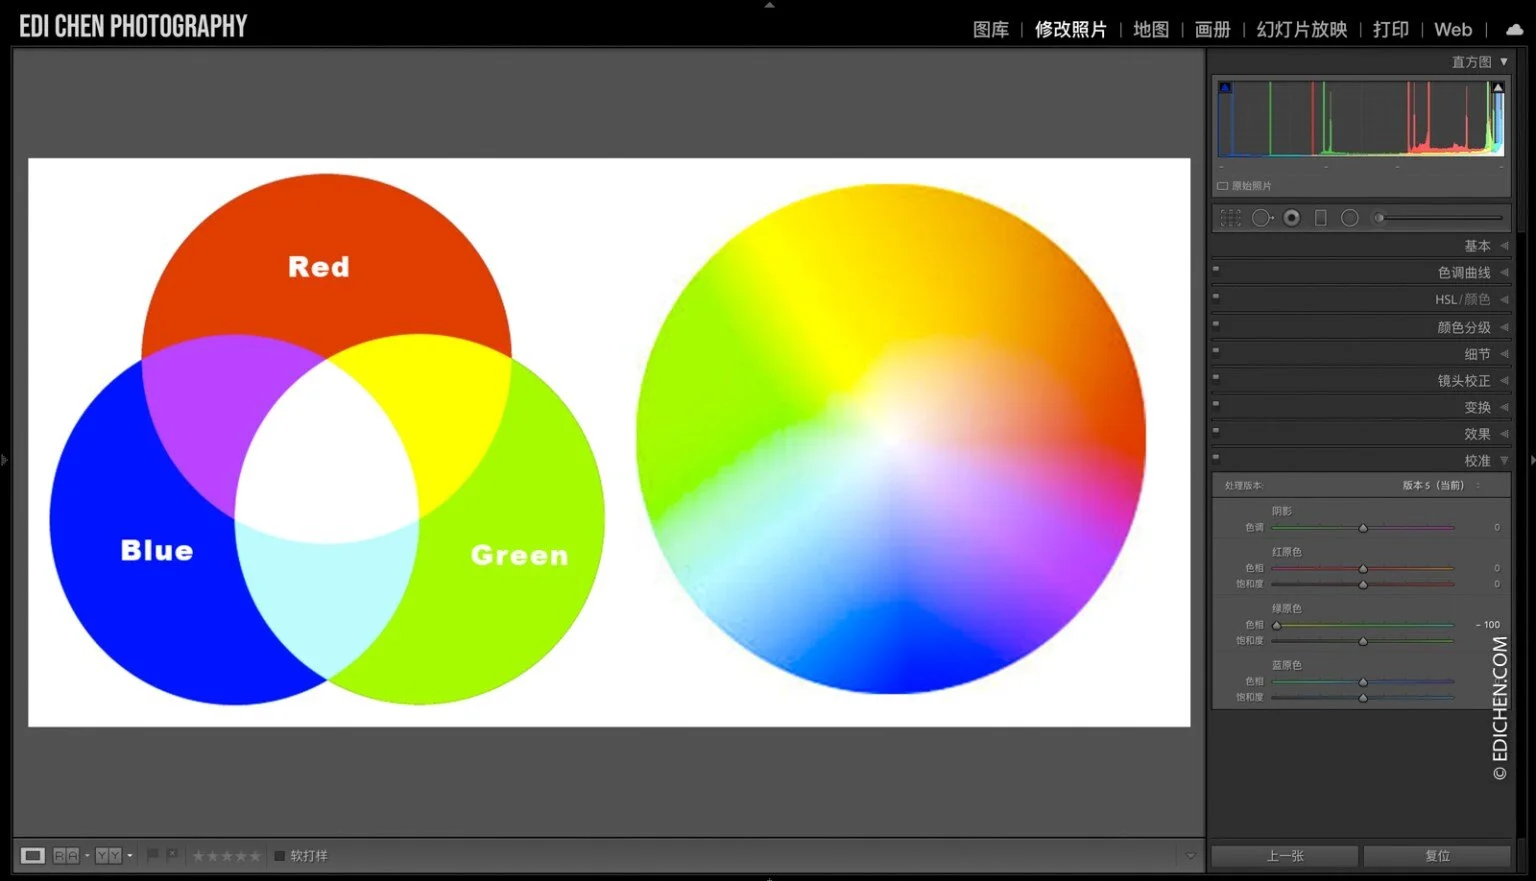The height and width of the screenshot is (881, 1536).
Task: Select the spot removal tool icon
Action: [x=1262, y=218]
